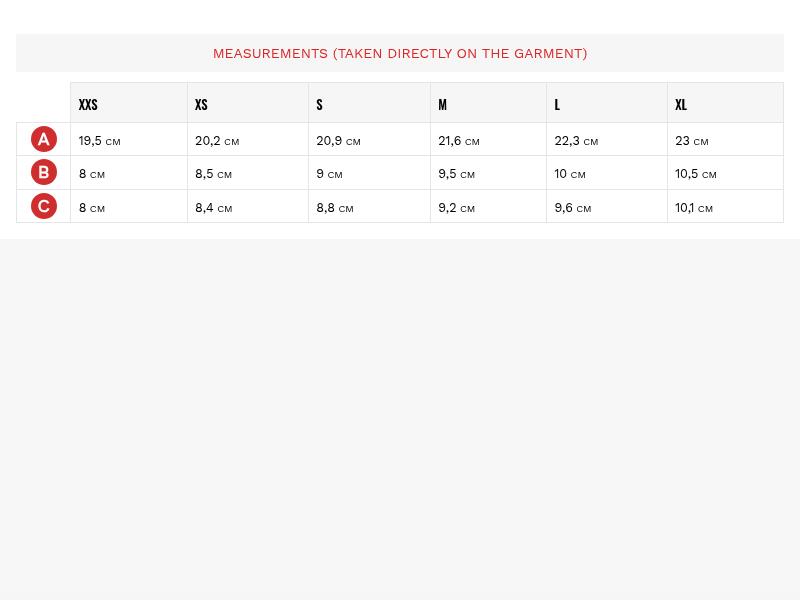The height and width of the screenshot is (600, 800).
Task: Click the 21,6 cm measurement cell
Action: 459,140
